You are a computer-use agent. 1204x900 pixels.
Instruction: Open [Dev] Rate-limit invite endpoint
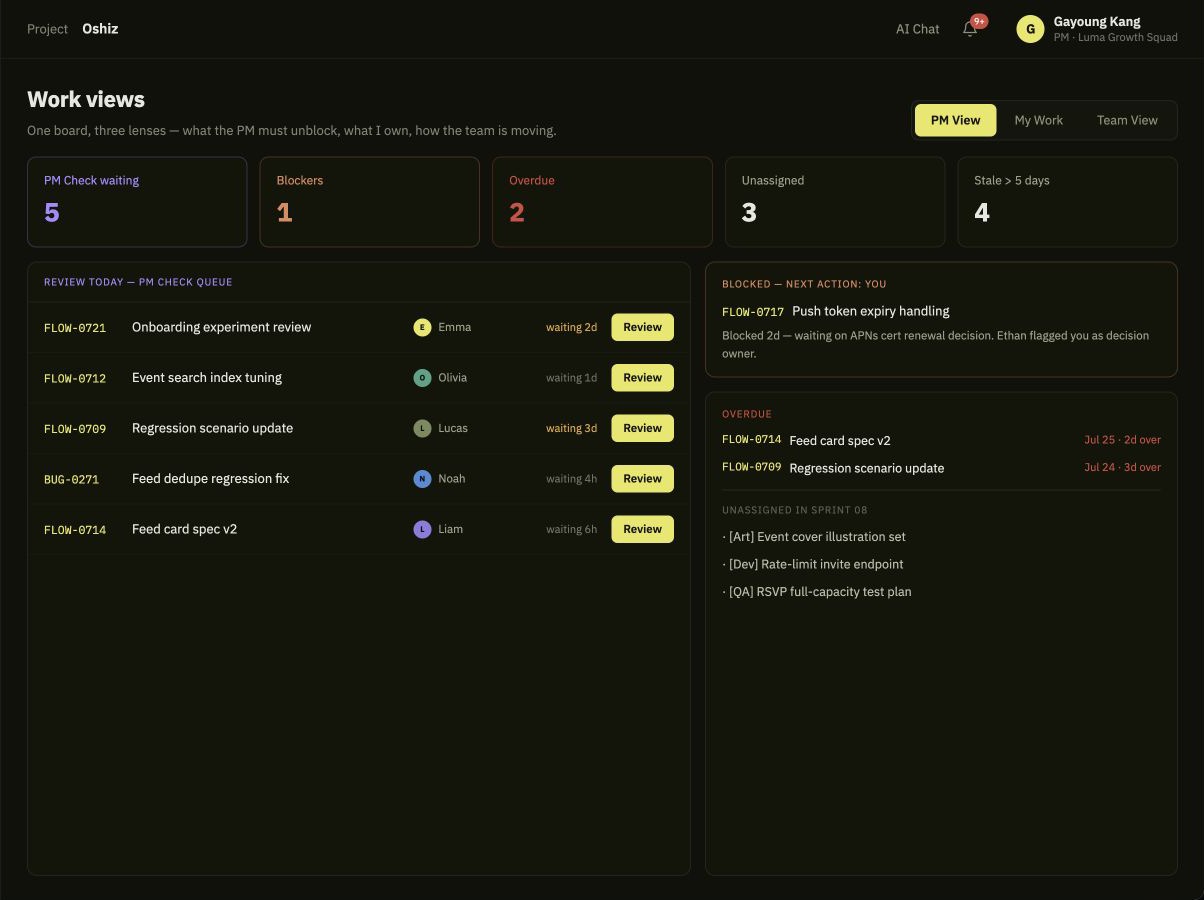pos(812,564)
